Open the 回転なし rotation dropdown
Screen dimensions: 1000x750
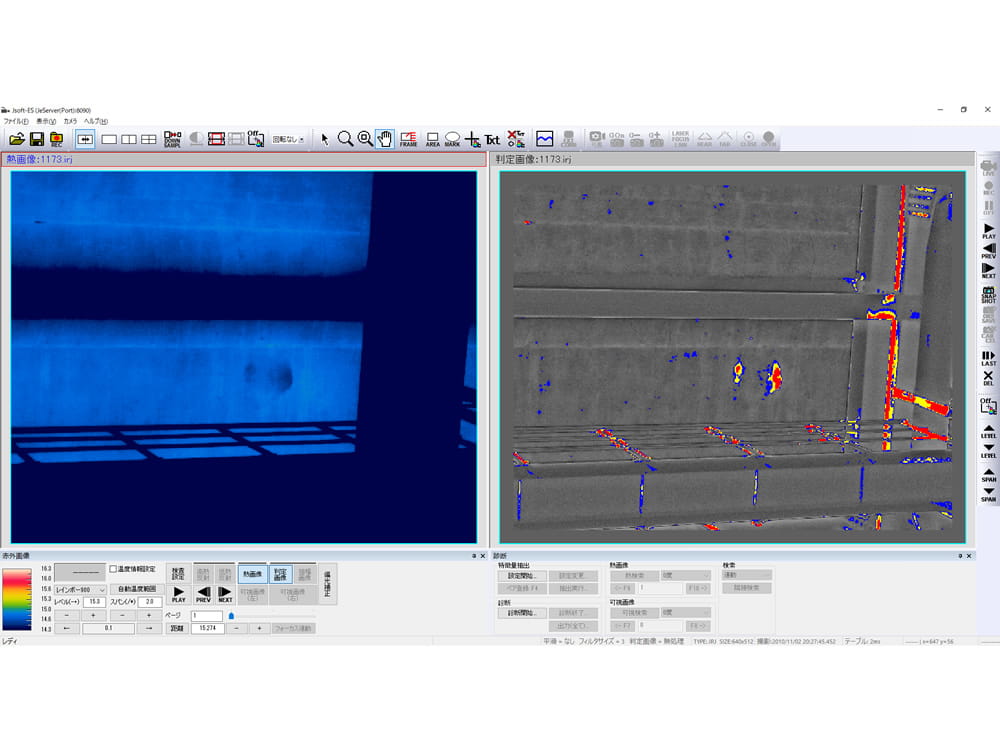(x=289, y=140)
